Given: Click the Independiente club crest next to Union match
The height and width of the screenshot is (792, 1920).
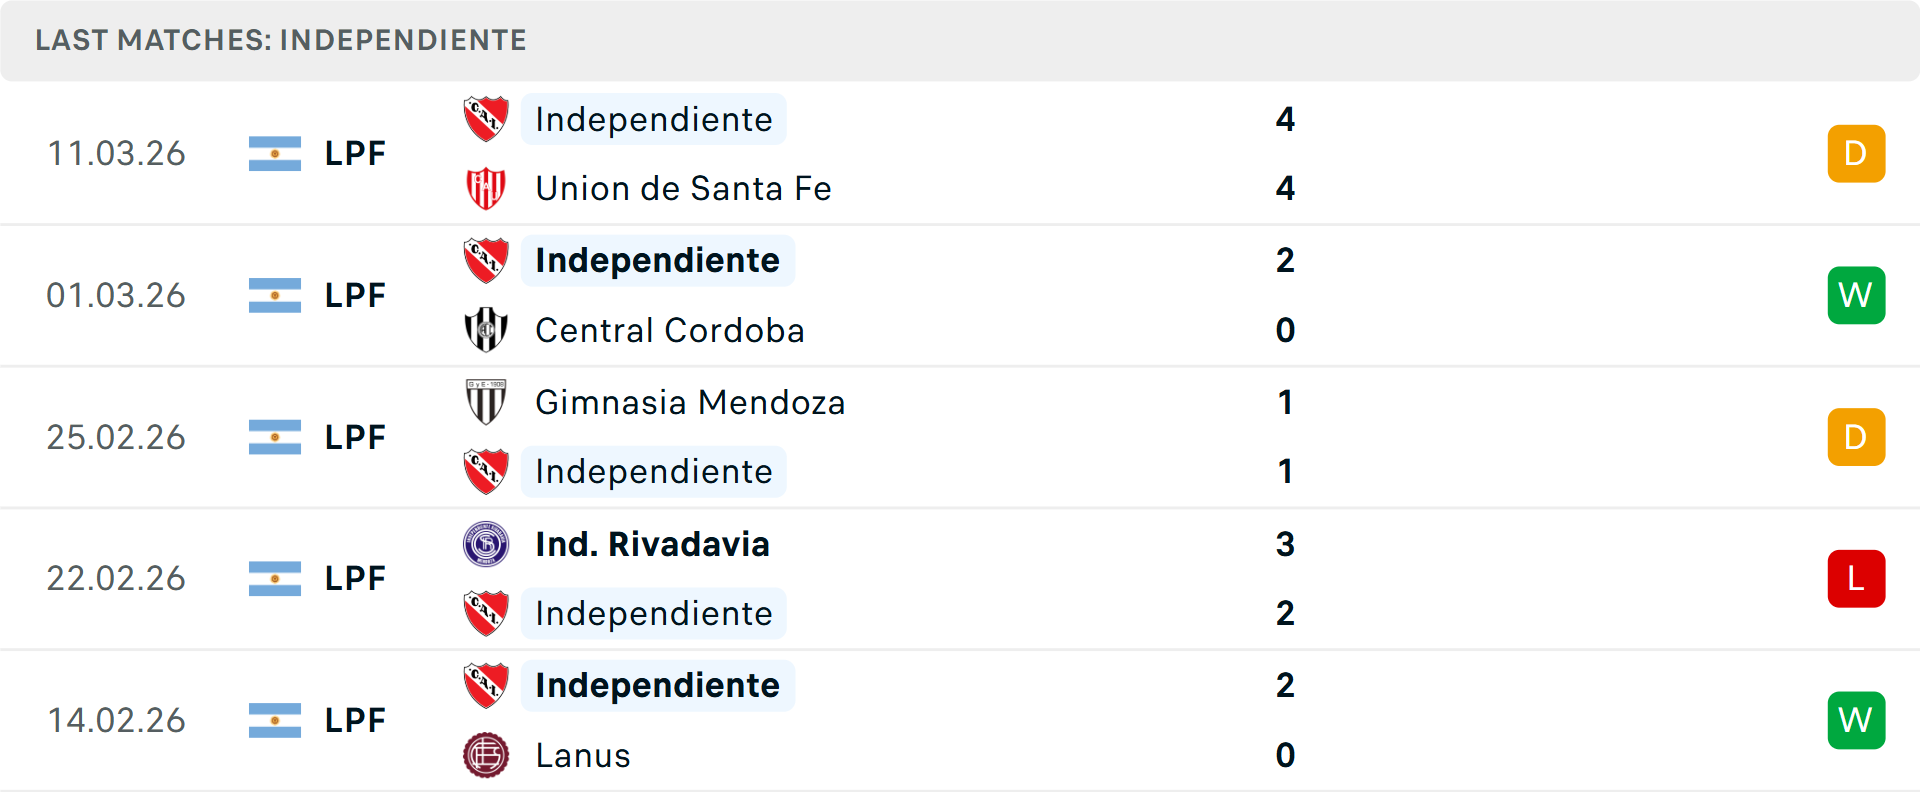Looking at the screenshot, I should pos(485,119).
